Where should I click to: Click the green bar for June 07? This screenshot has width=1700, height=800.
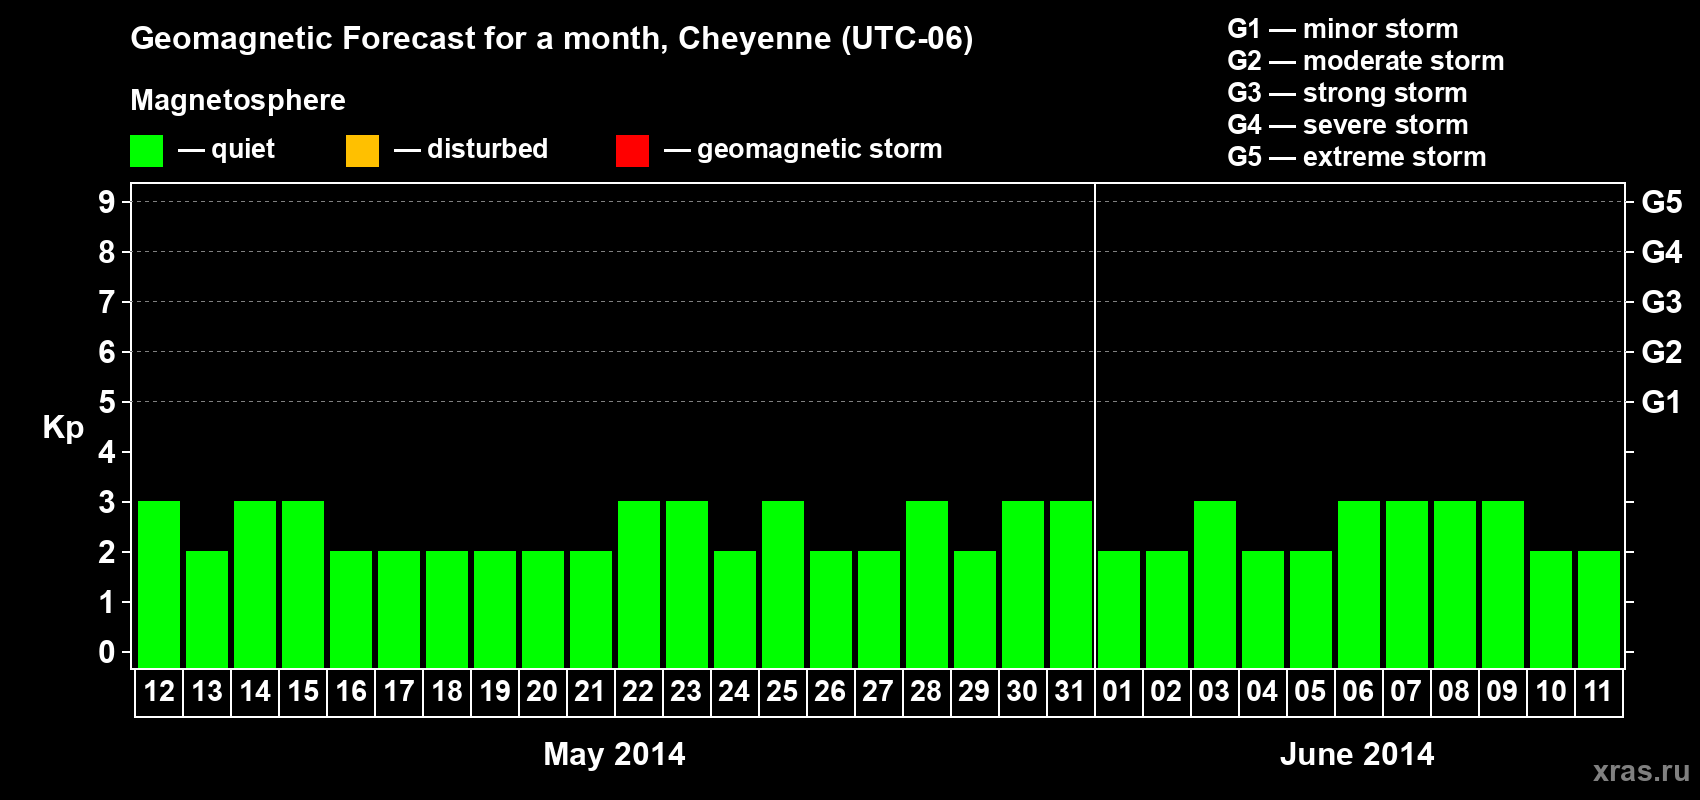1407,584
